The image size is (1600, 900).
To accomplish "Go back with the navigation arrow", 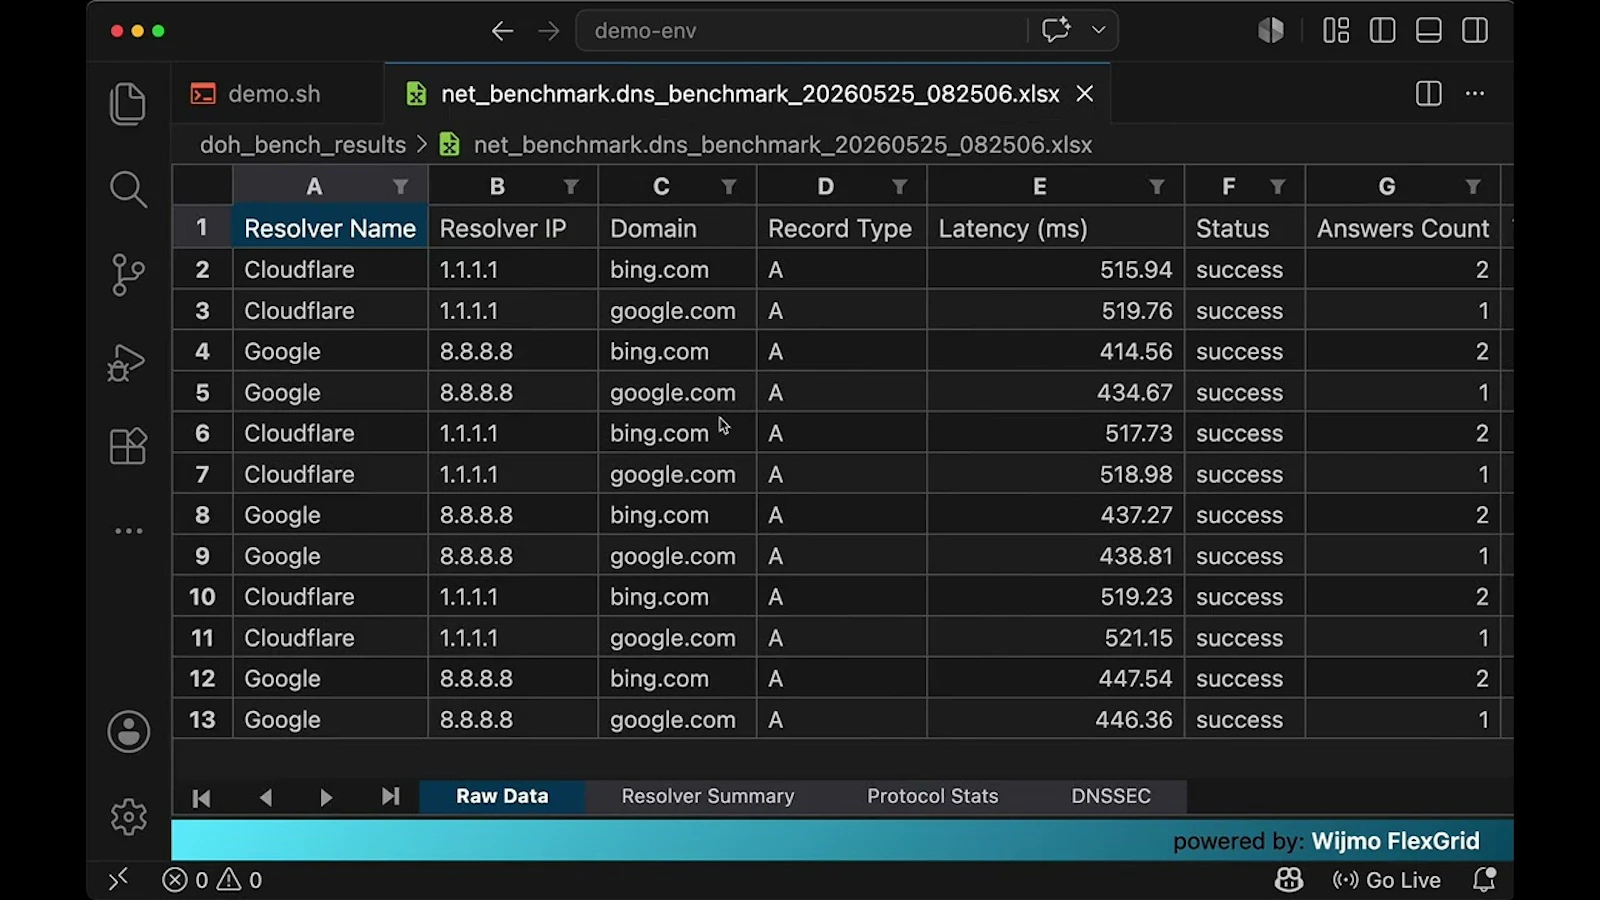I will [x=502, y=31].
